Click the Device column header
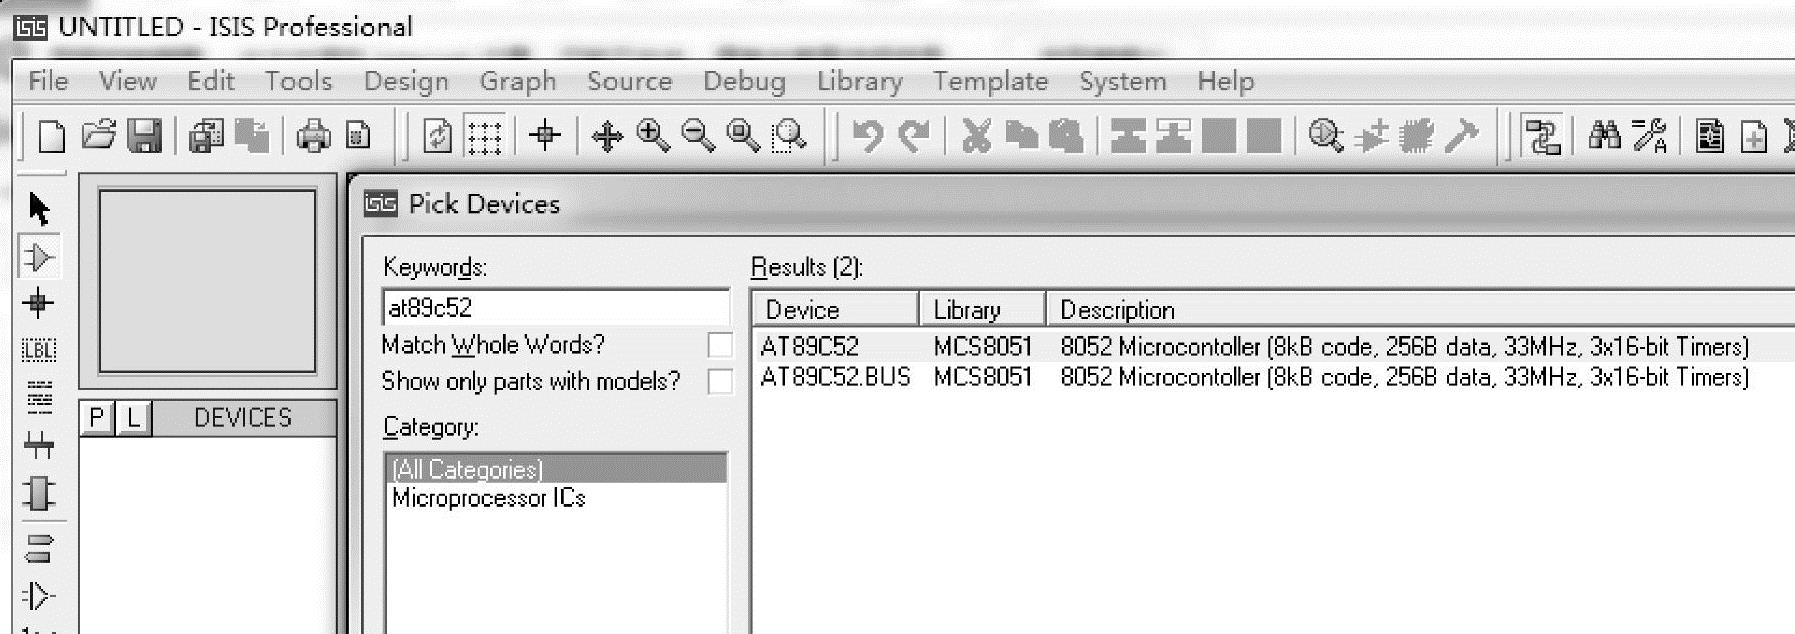Screen dimensions: 1795x634 click(x=835, y=309)
